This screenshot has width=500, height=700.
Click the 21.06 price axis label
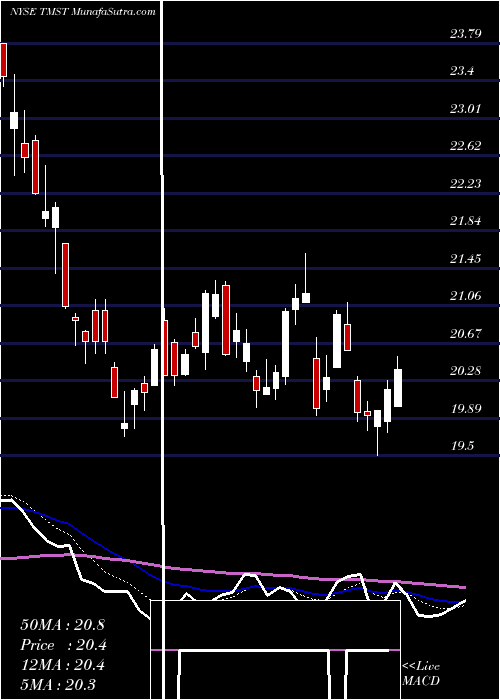466,296
